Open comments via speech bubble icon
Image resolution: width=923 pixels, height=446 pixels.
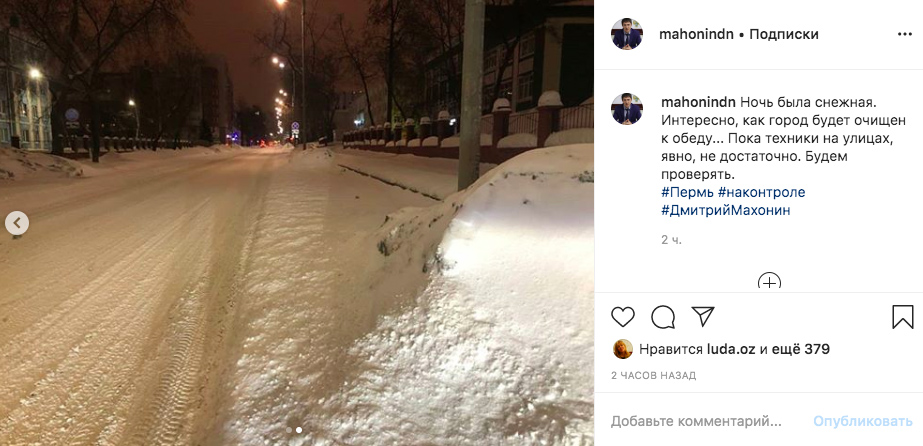[x=663, y=317]
